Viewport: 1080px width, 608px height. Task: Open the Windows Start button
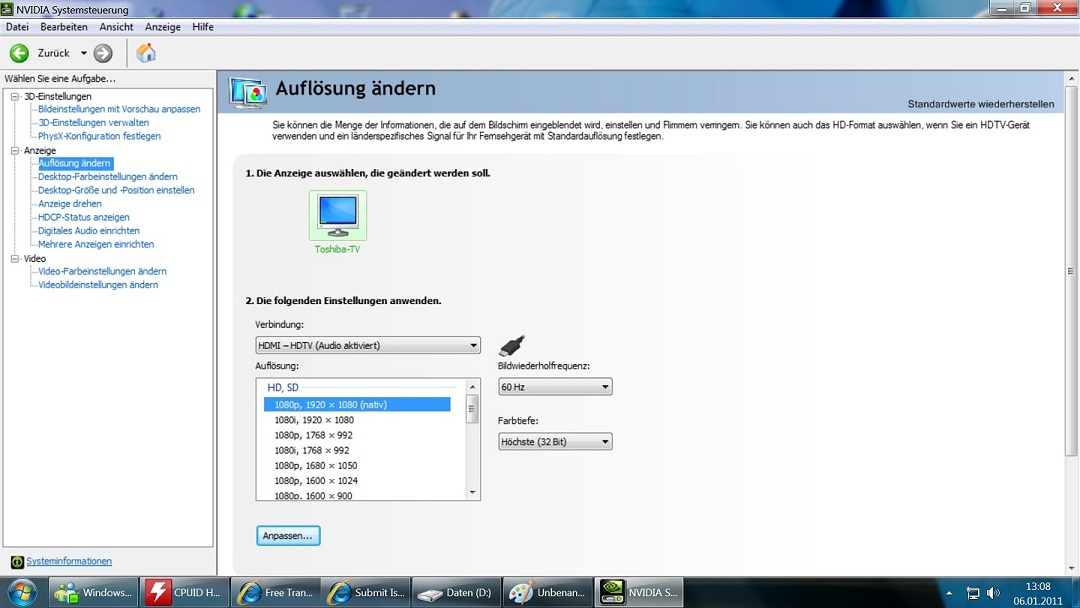coord(22,592)
